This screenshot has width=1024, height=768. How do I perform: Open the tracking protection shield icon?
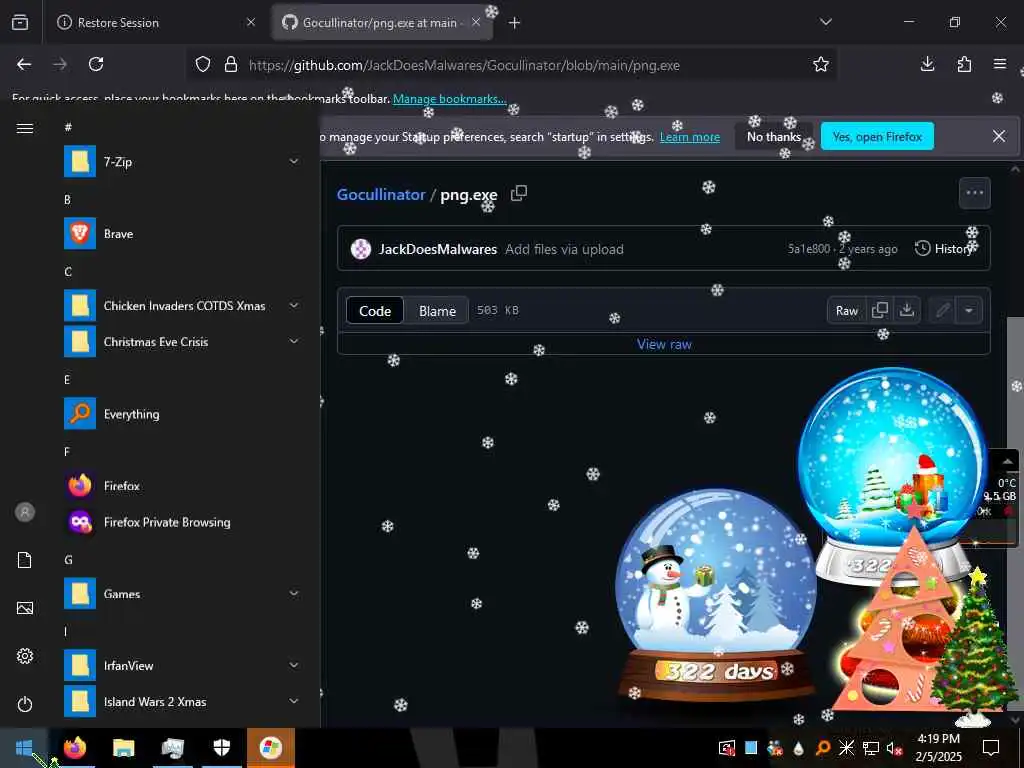pos(203,65)
